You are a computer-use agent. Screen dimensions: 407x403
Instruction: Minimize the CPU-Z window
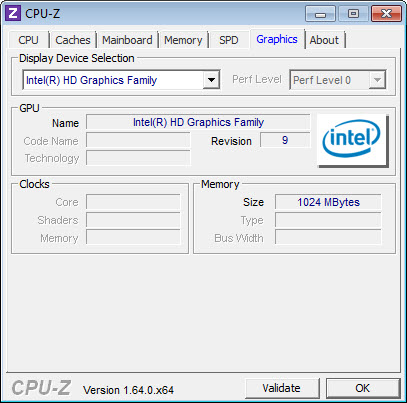coord(320,14)
